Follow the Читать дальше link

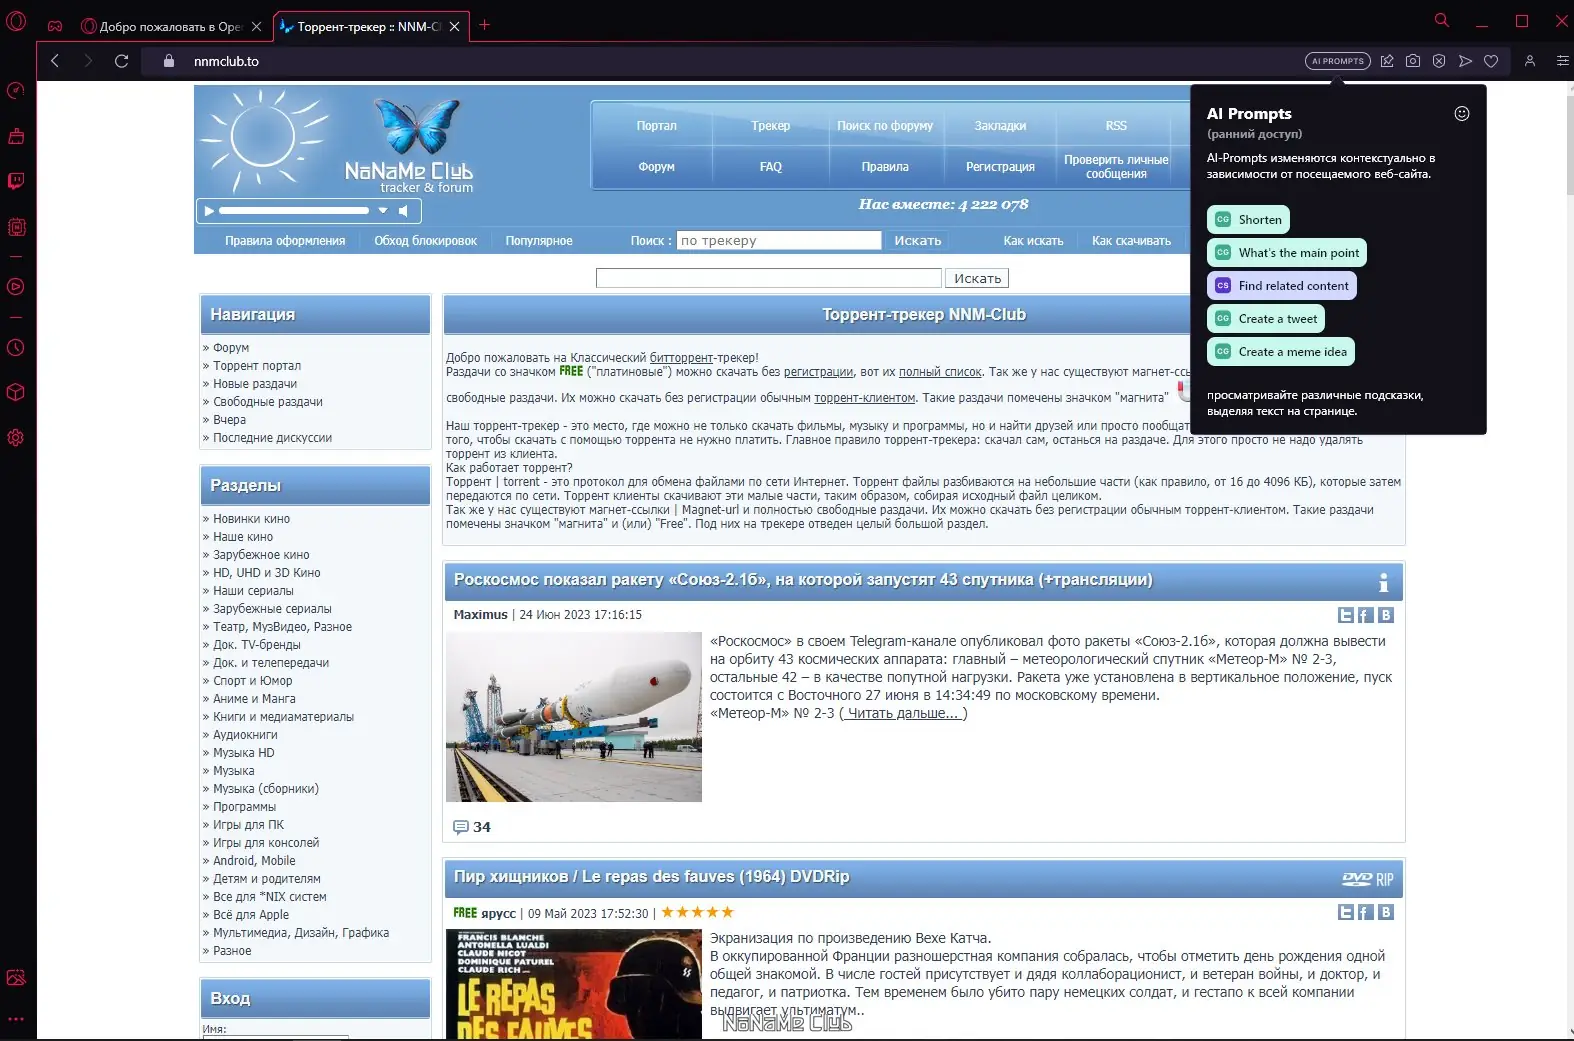click(903, 714)
